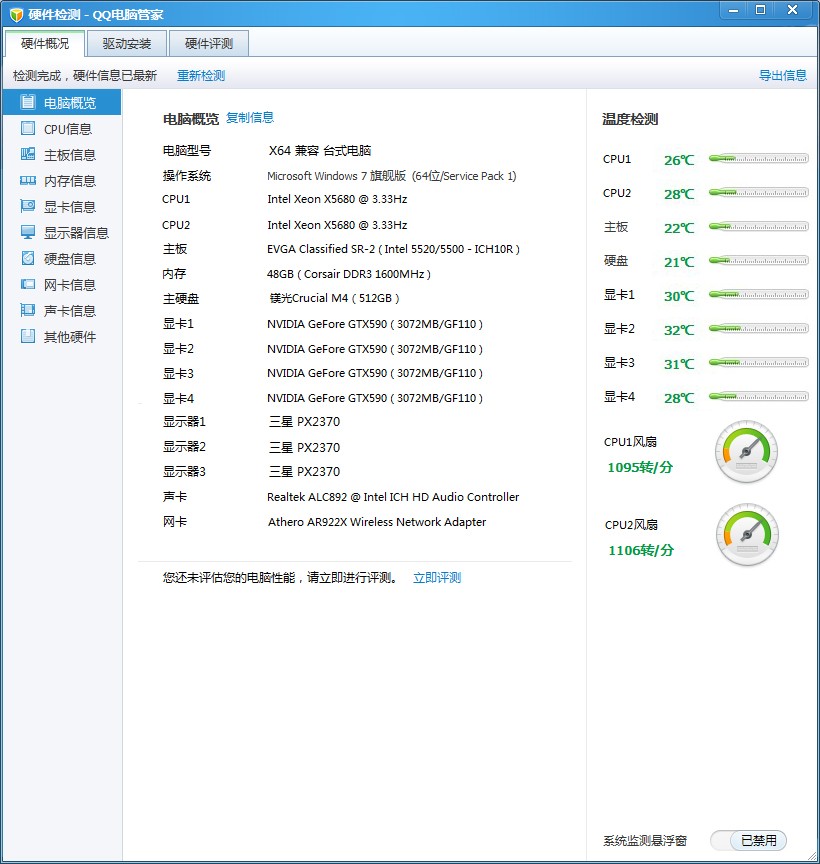Click the 显示器1 三星 PX2370 text
The width and height of the screenshot is (820, 864).
pos(304,422)
